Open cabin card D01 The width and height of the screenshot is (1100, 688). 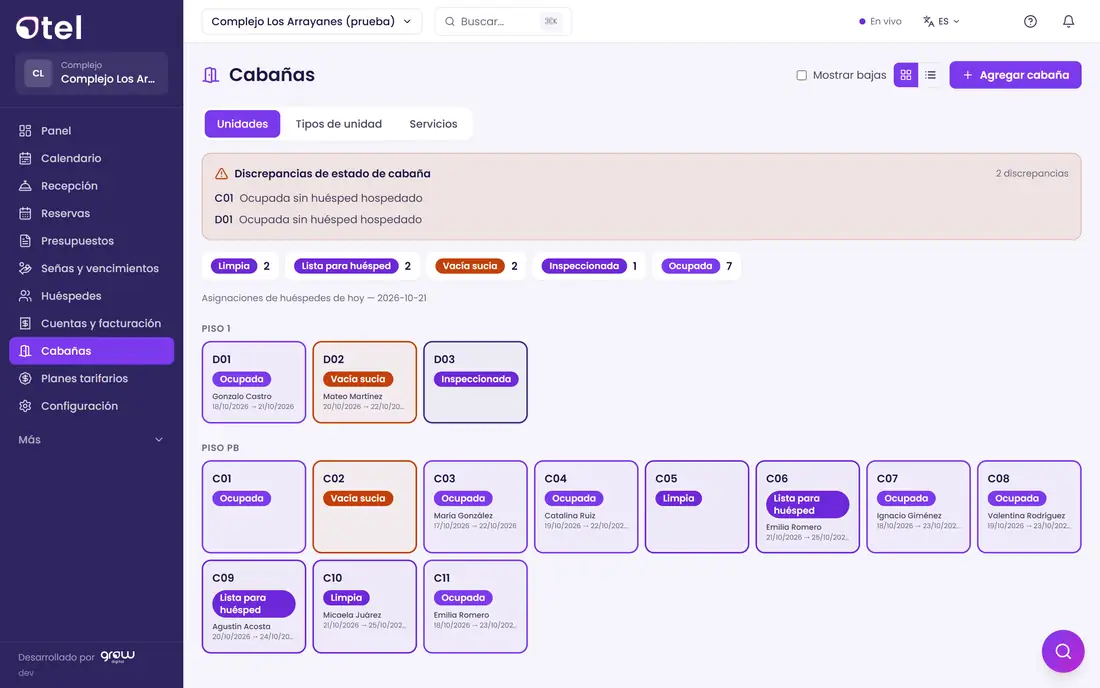254,382
